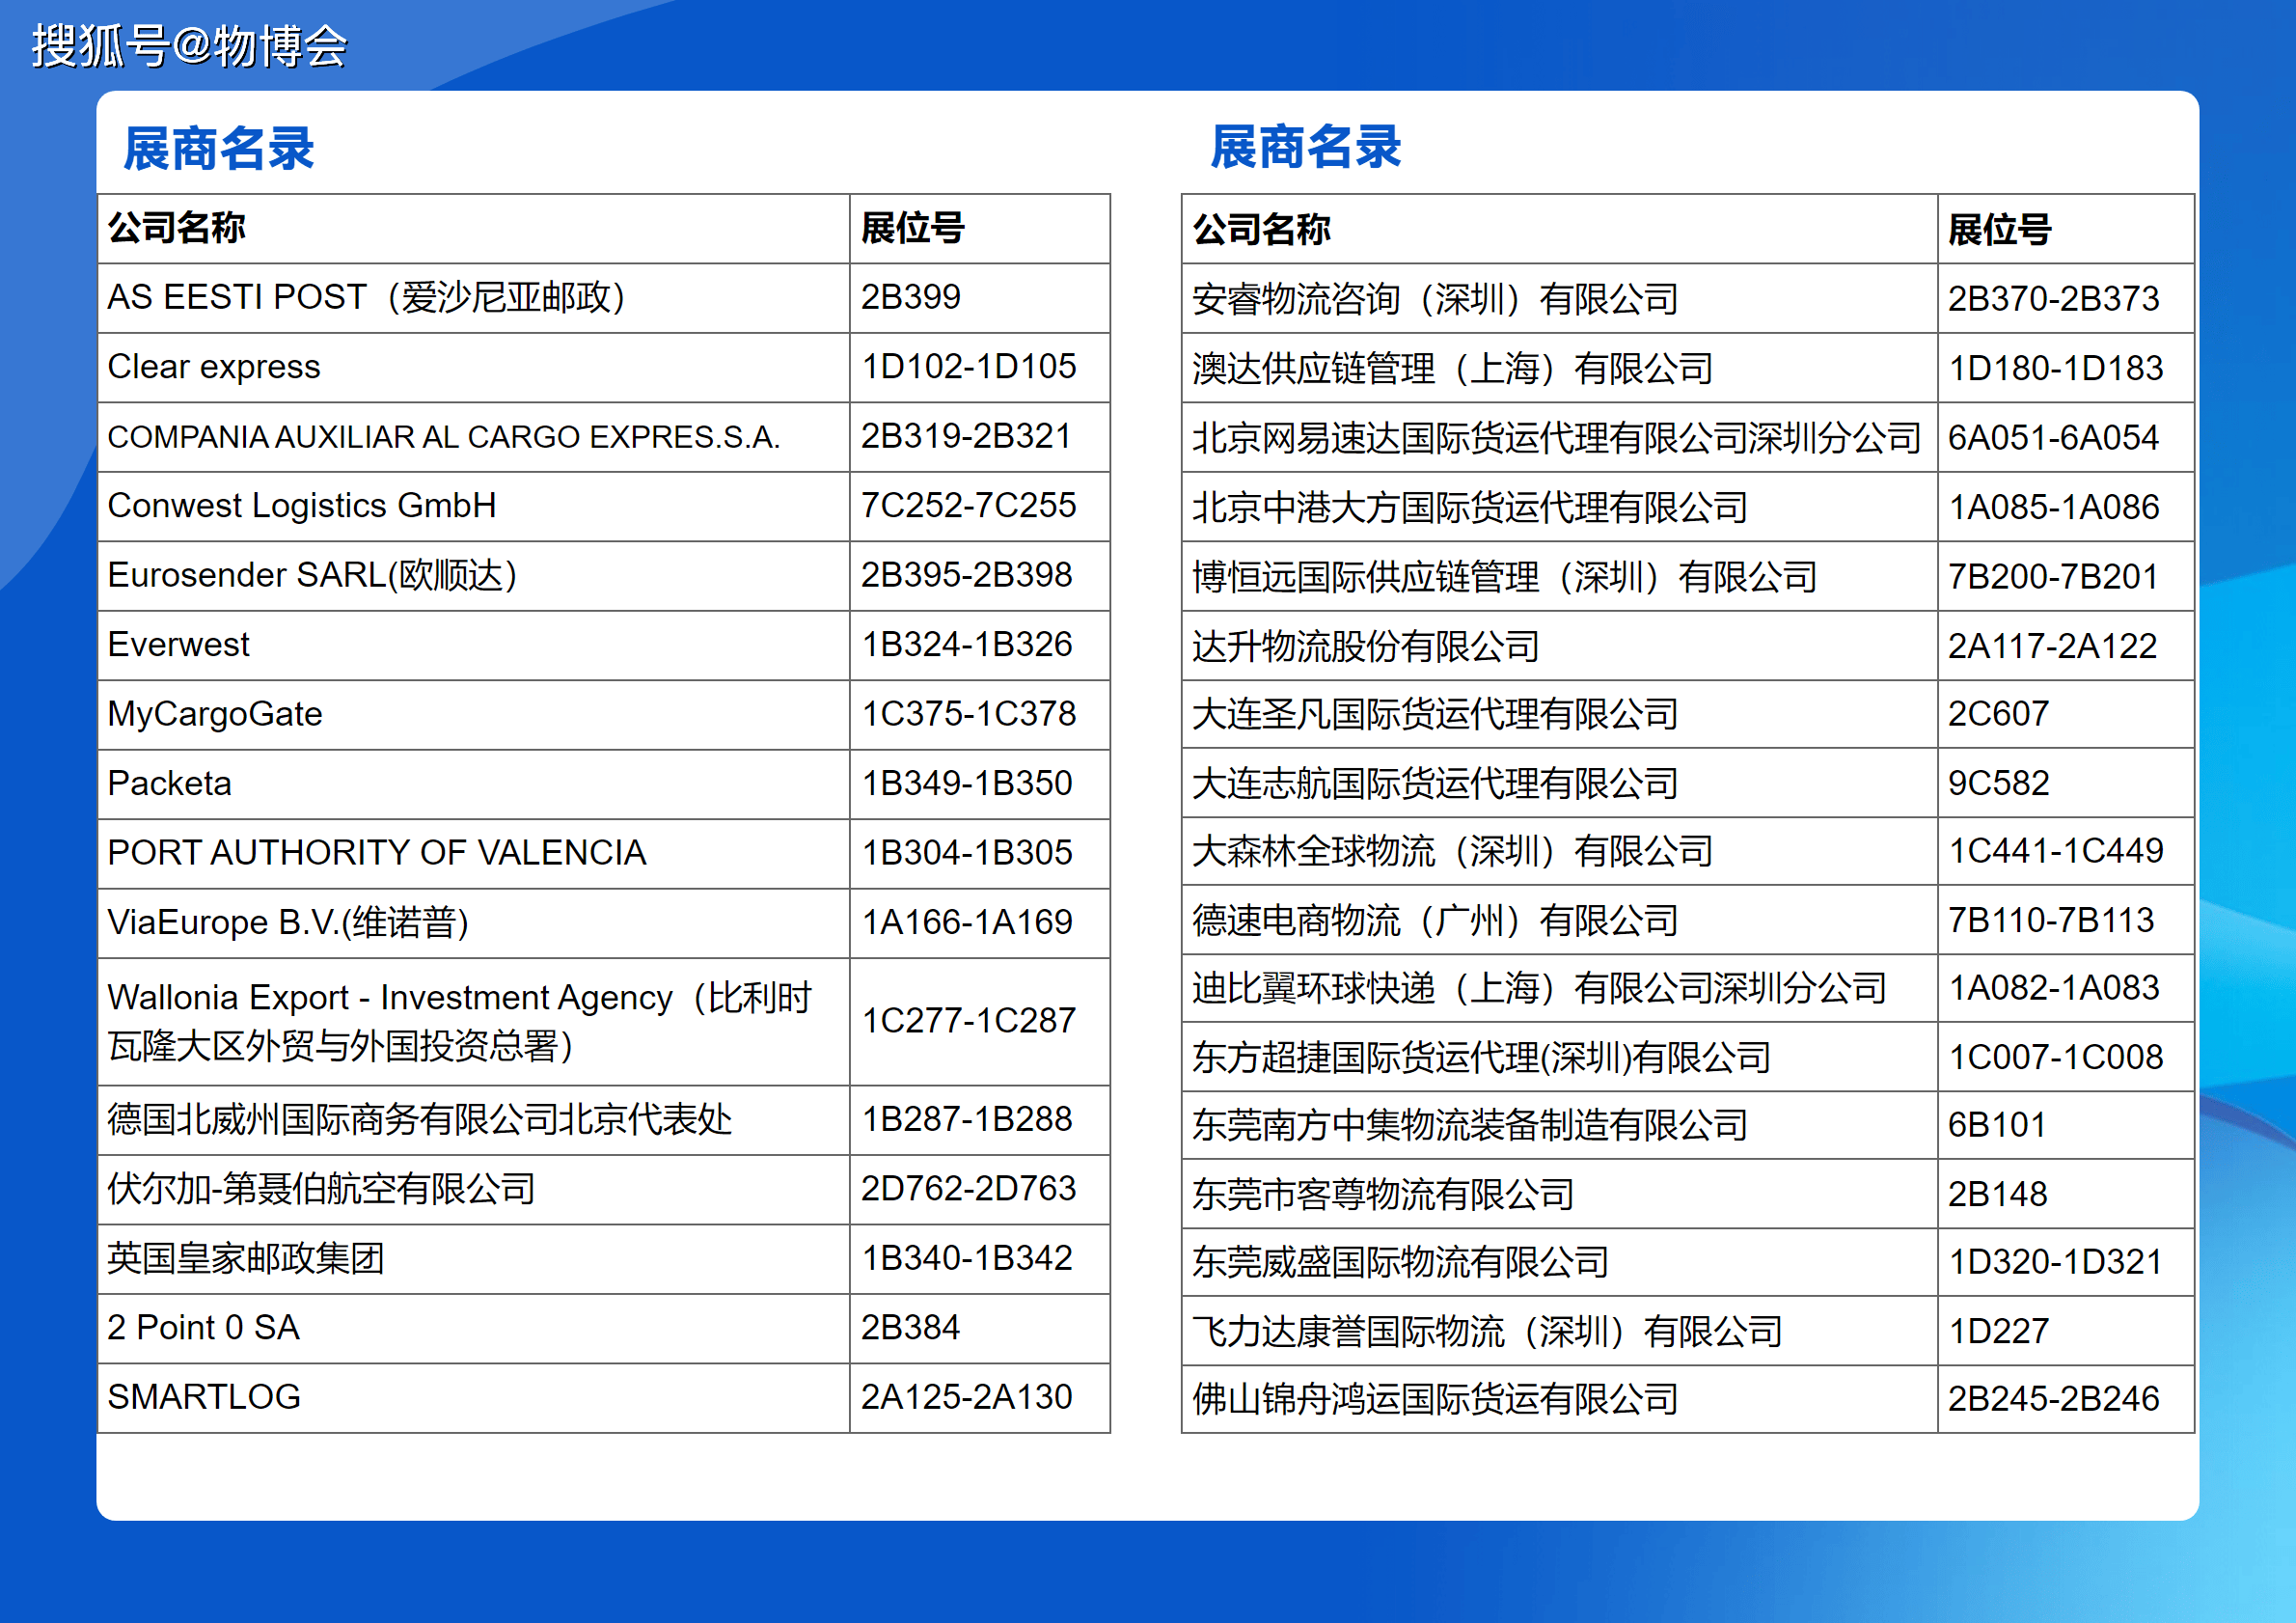Image resolution: width=2296 pixels, height=1623 pixels.
Task: Select booth 1D180-1D183
Action: (x=2055, y=369)
